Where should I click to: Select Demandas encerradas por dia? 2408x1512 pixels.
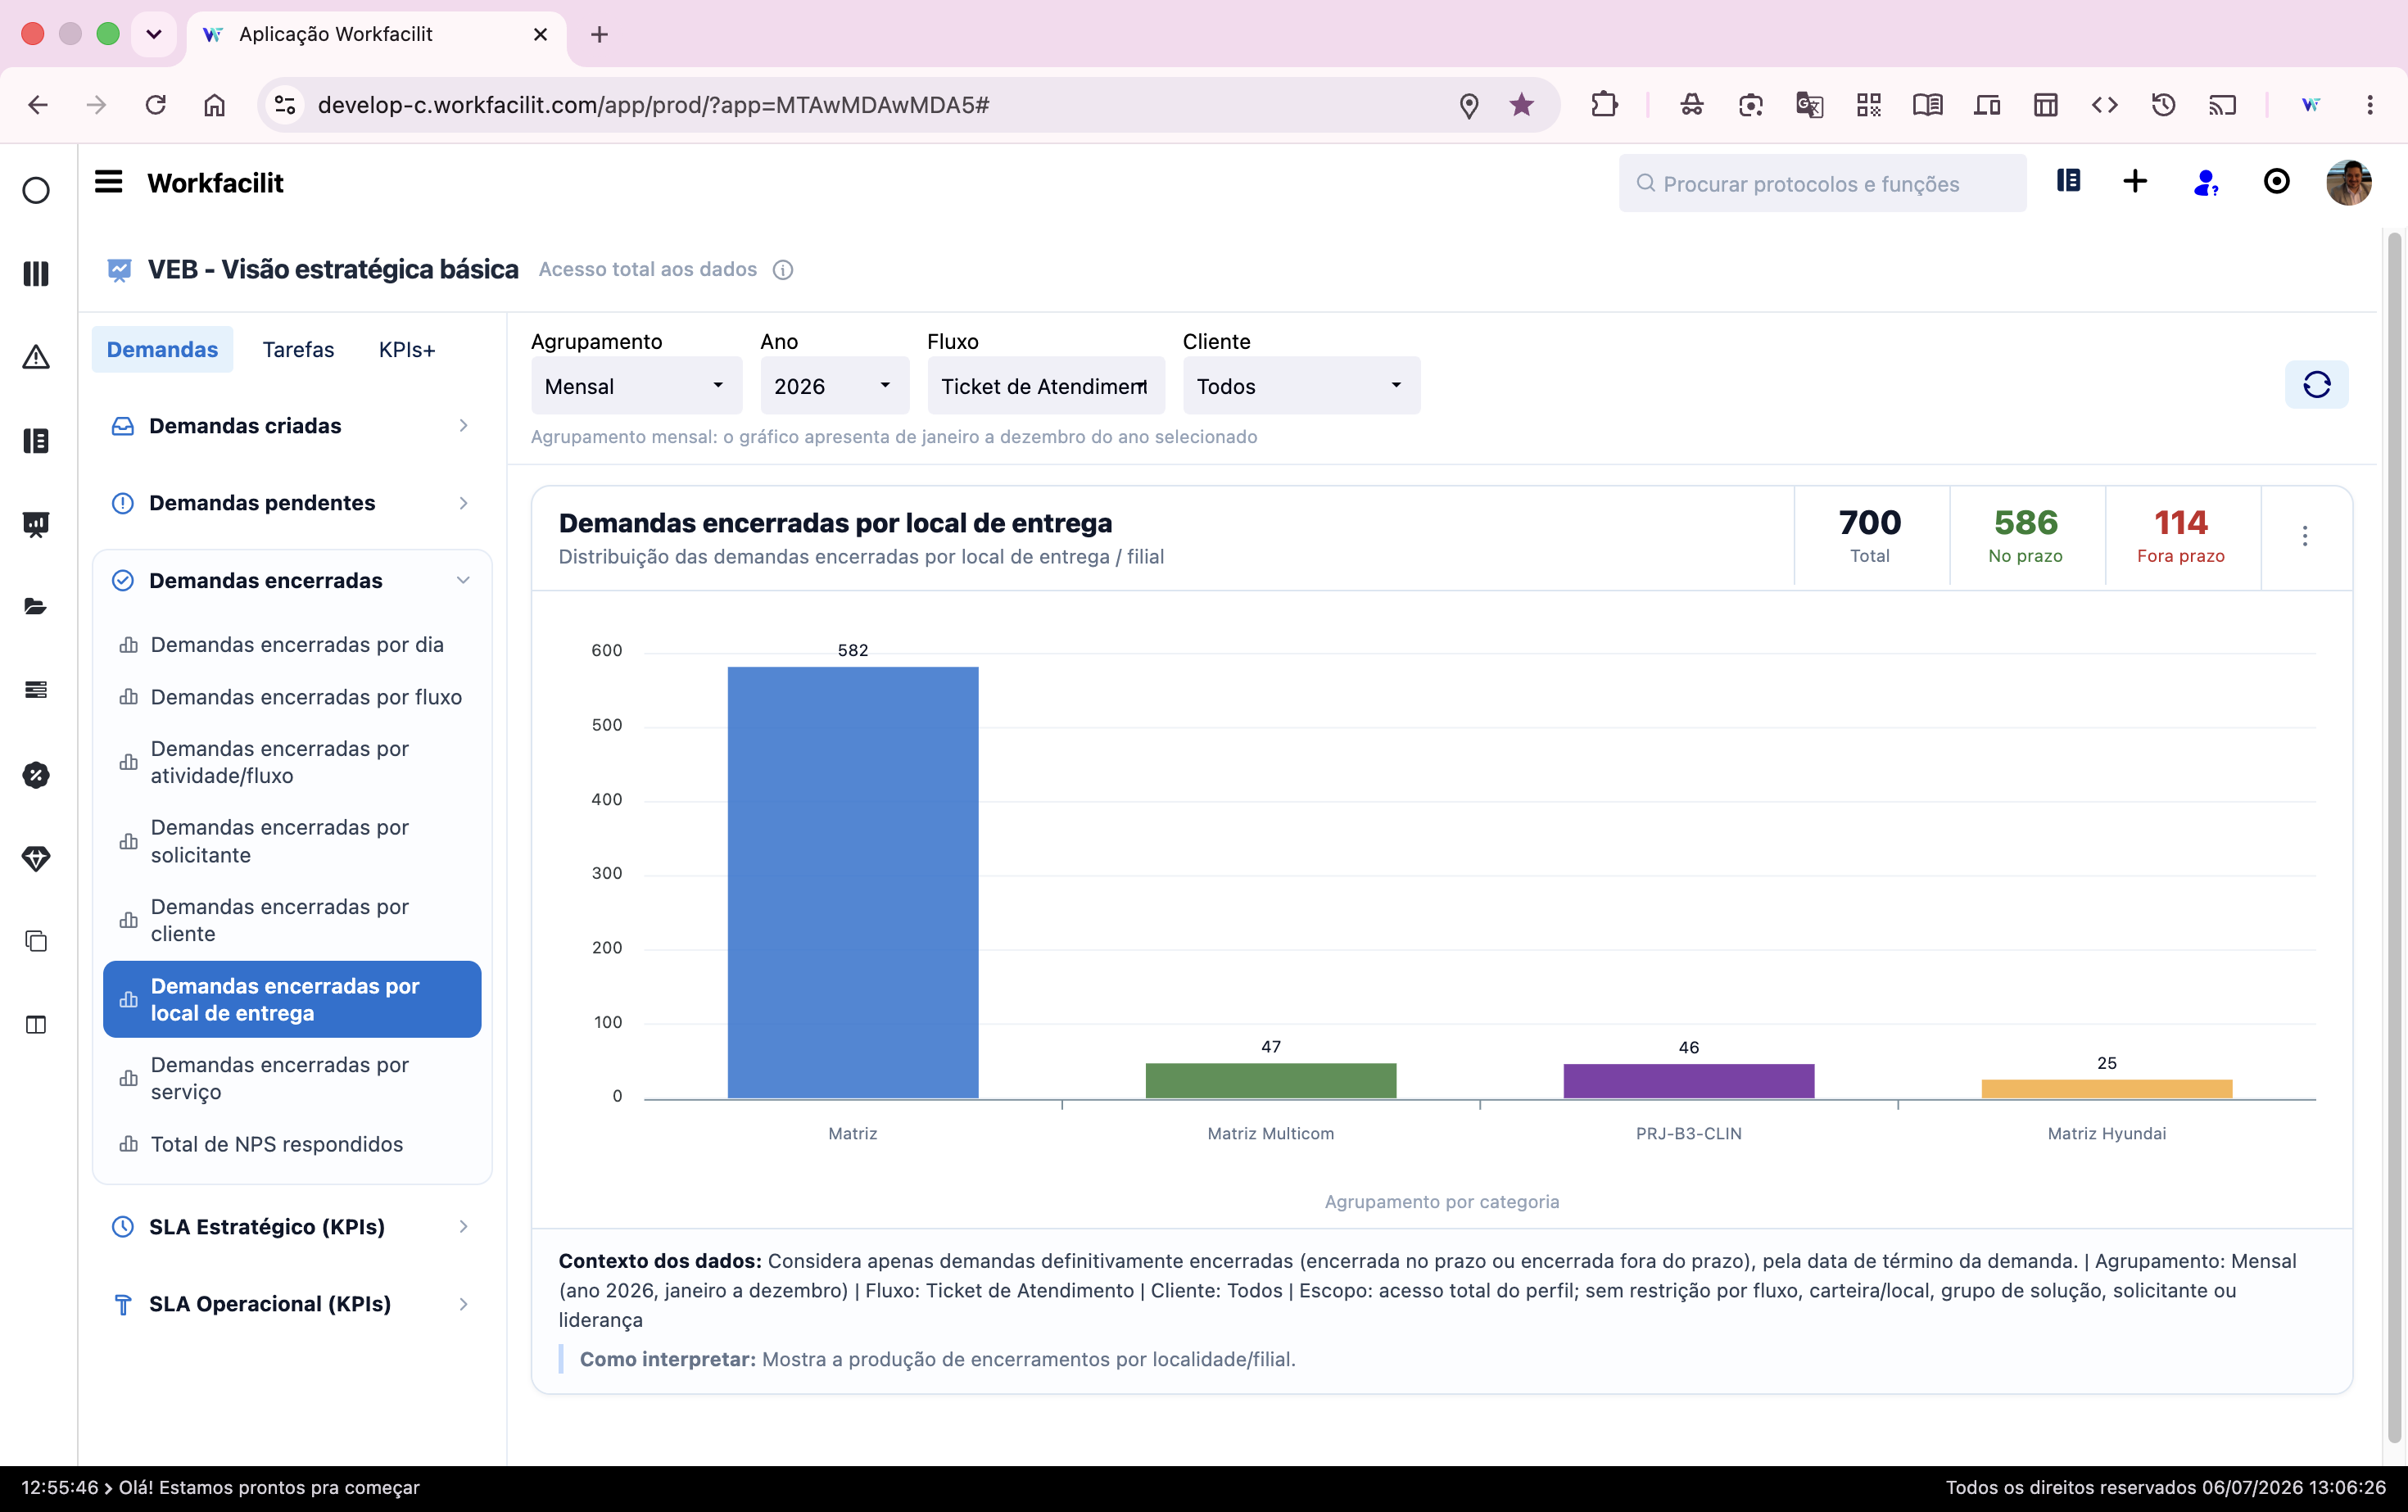coord(292,645)
